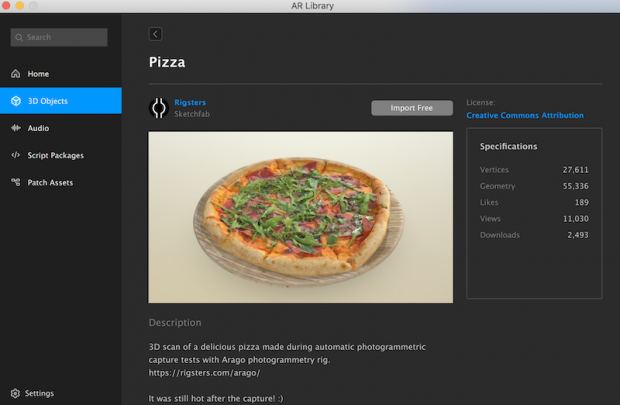Click the Home house icon in sidebar
The width and height of the screenshot is (620, 405).
click(16, 74)
